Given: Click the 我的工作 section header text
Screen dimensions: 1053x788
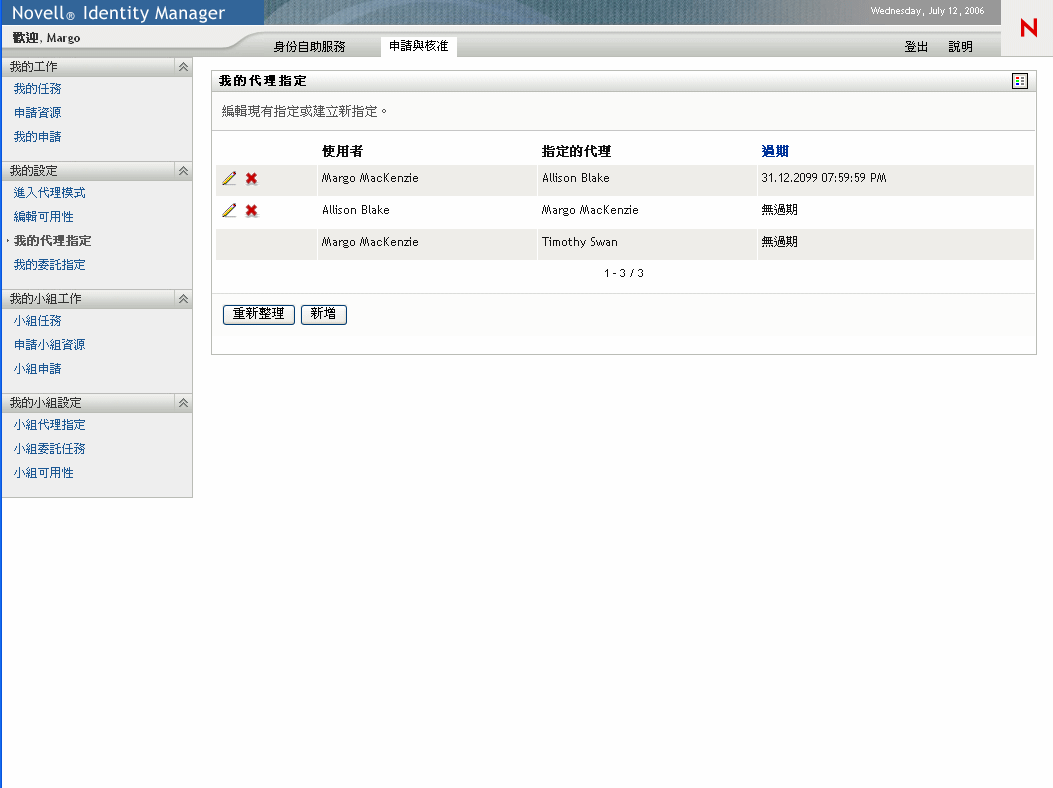Looking at the screenshot, I should [x=34, y=67].
